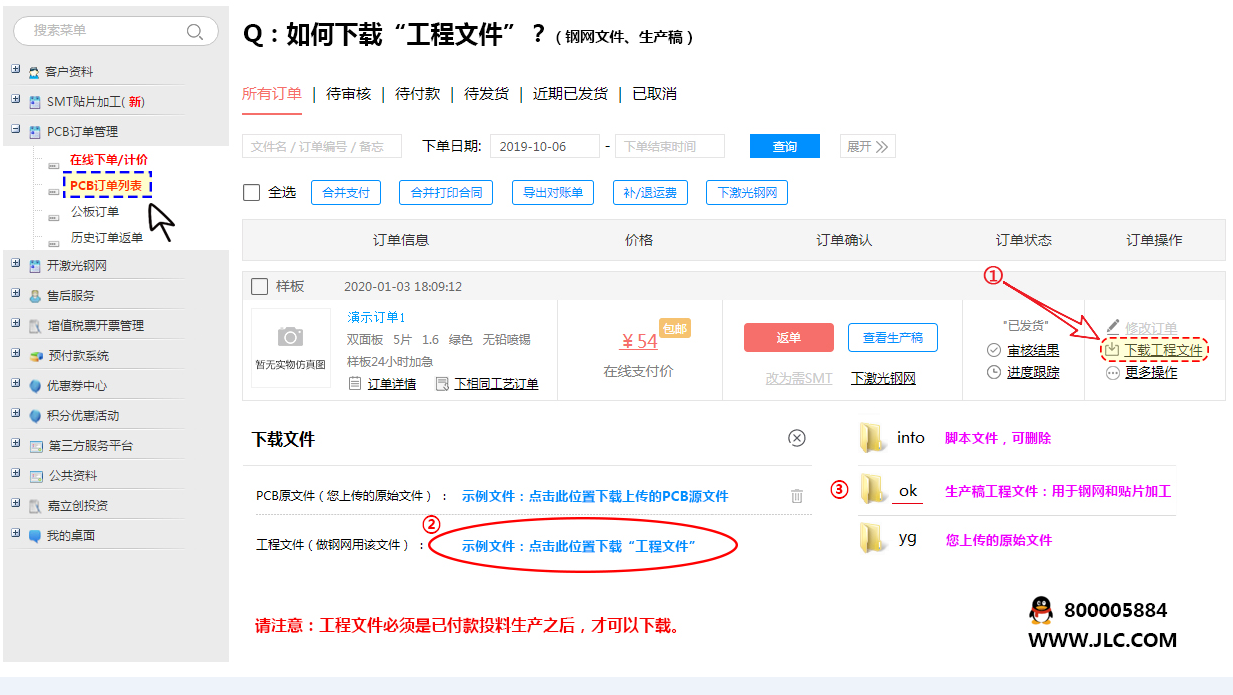Click the trash icon beside PCB source file
Viewport: 1233px width, 695px height.
797,496
